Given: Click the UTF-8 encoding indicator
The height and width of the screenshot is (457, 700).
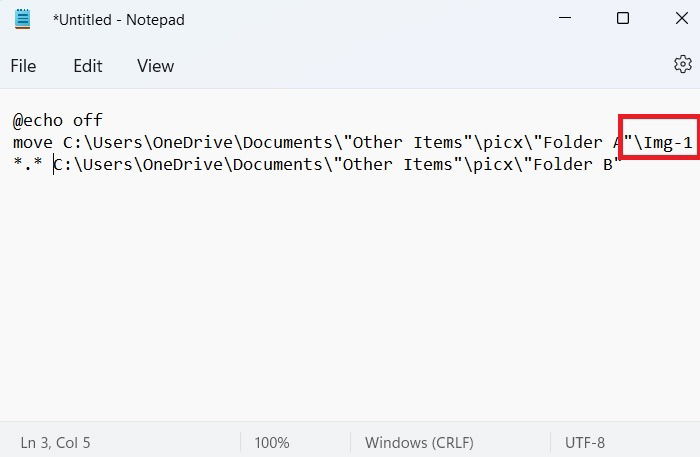Looking at the screenshot, I should (x=585, y=443).
